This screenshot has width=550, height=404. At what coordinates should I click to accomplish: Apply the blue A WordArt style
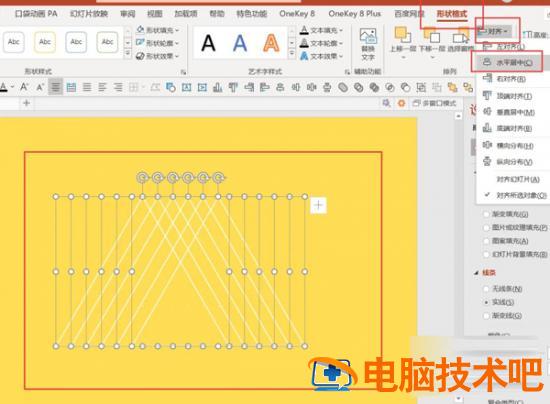pyautogui.click(x=240, y=43)
